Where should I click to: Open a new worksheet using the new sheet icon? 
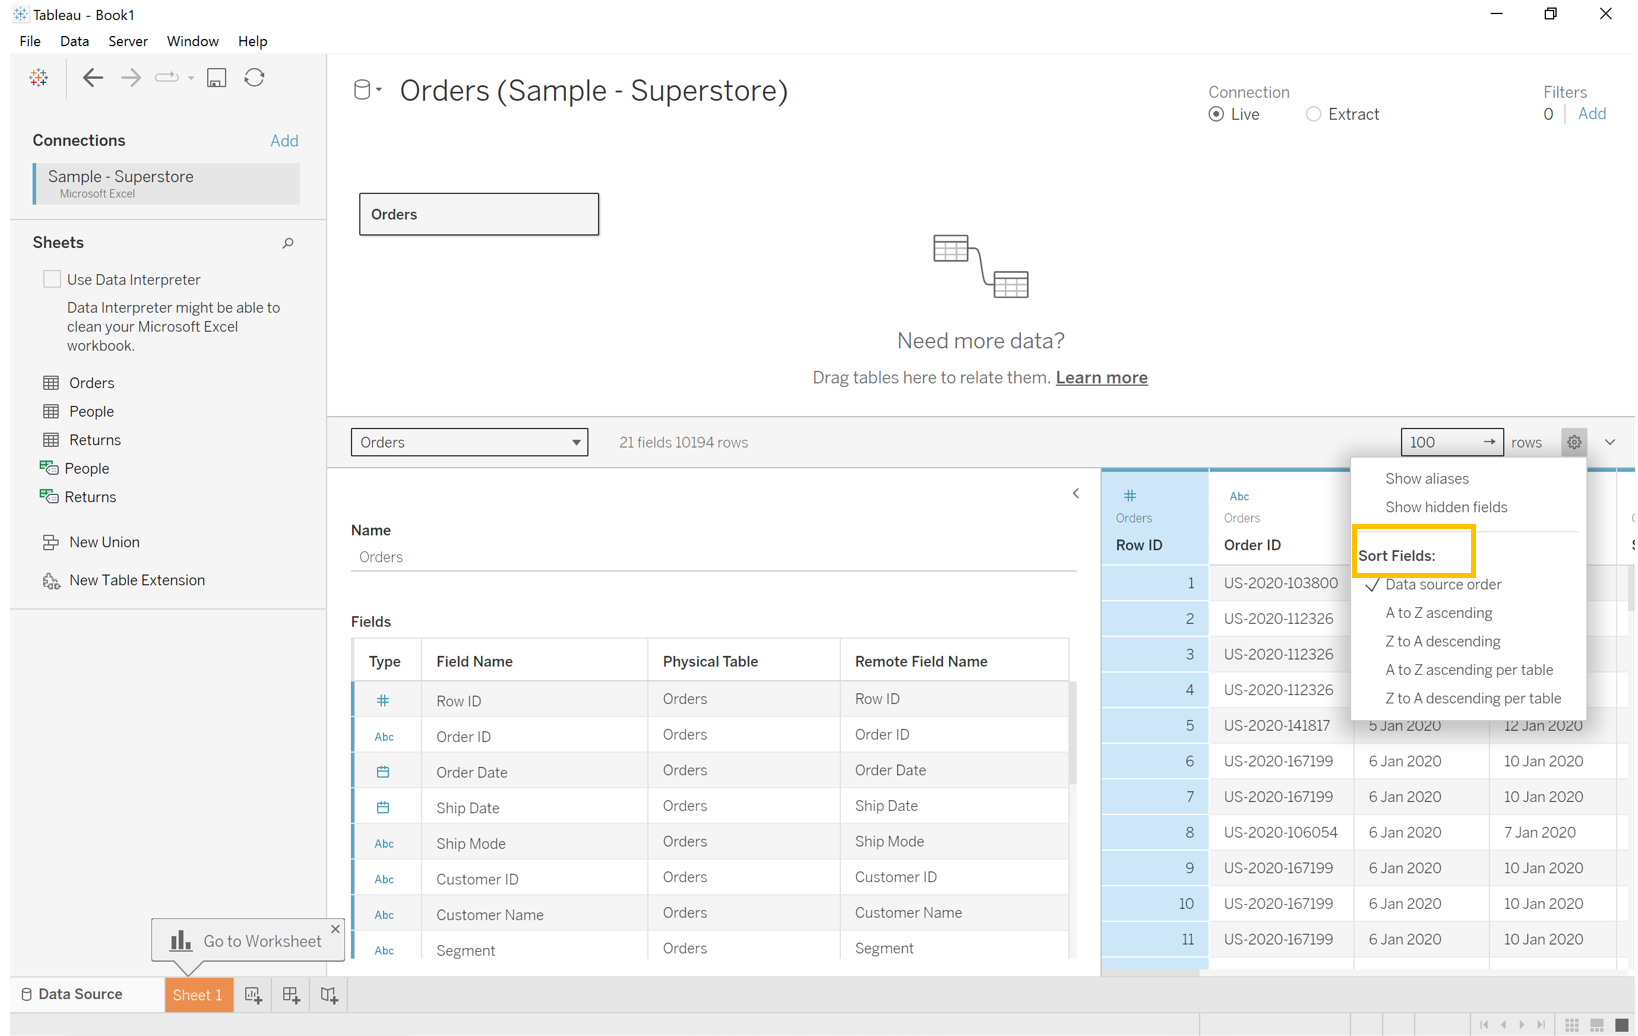253,995
